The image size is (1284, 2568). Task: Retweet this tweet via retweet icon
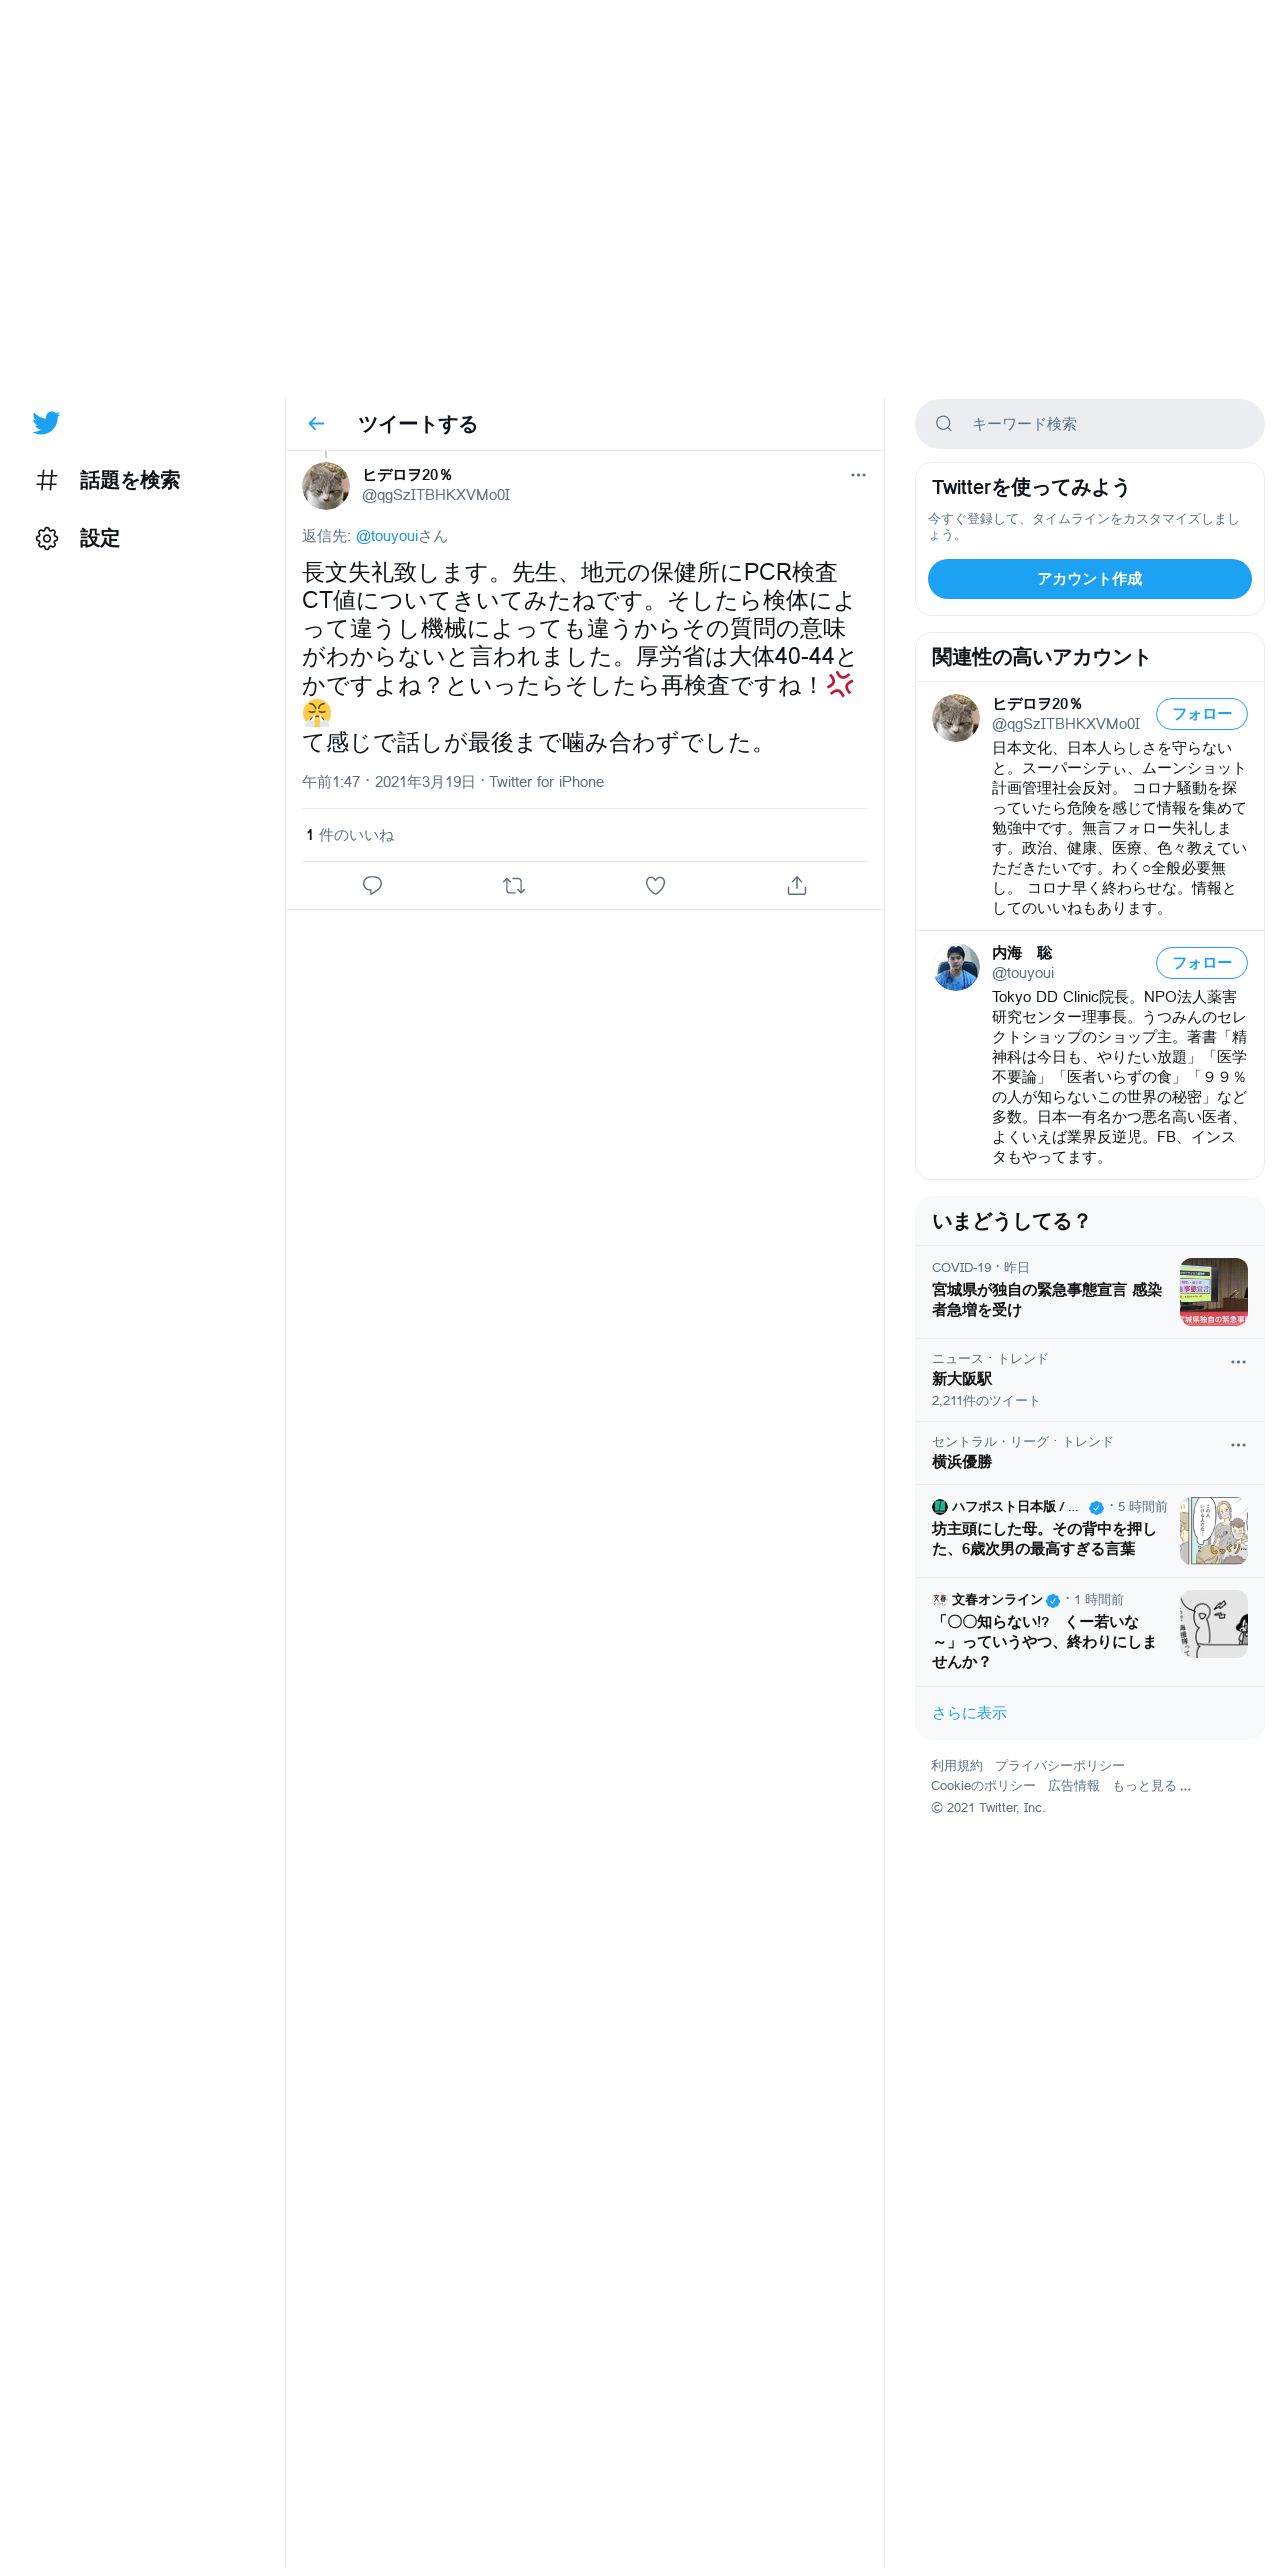(x=514, y=885)
